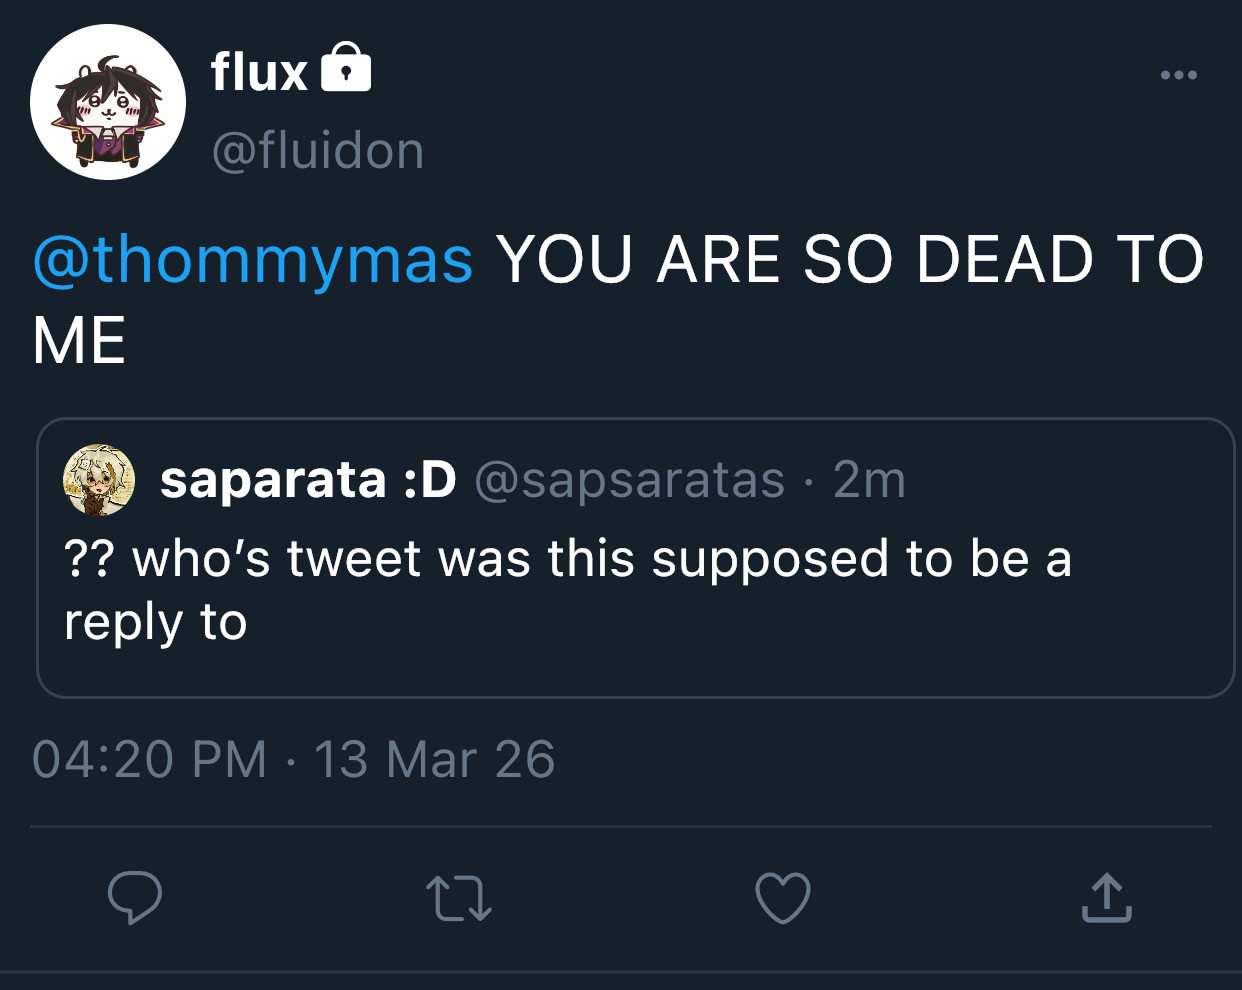Screen dimensions: 1242x990
Task: Open the reply speech bubble icon
Action: pos(135,897)
